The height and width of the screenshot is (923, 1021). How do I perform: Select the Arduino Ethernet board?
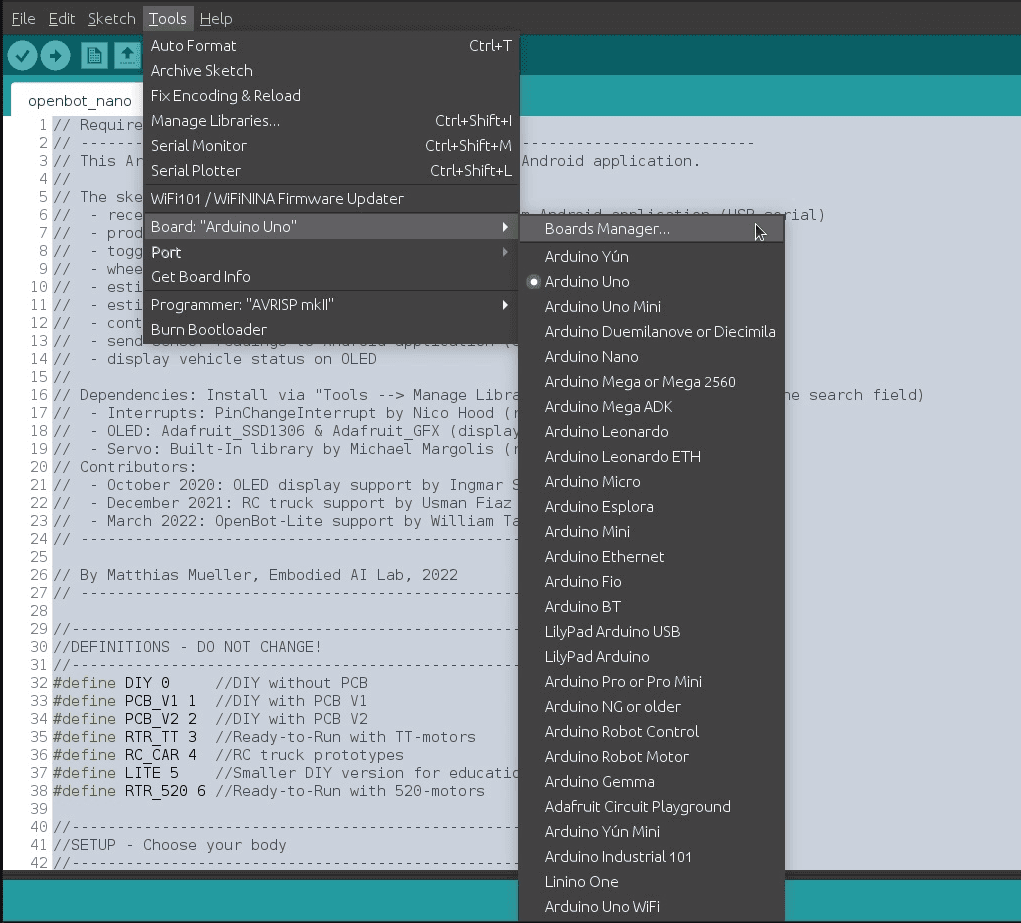coord(652,557)
